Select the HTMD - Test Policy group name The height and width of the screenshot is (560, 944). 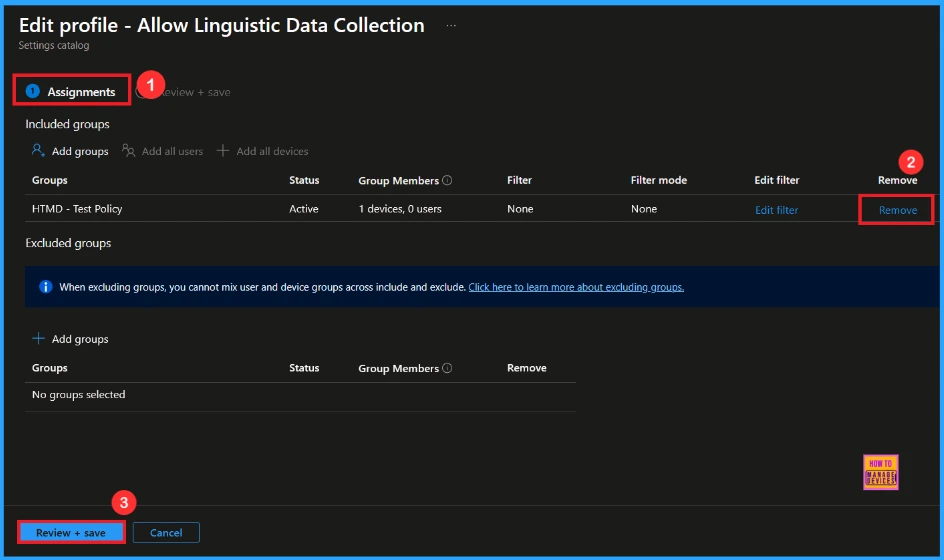(77, 209)
